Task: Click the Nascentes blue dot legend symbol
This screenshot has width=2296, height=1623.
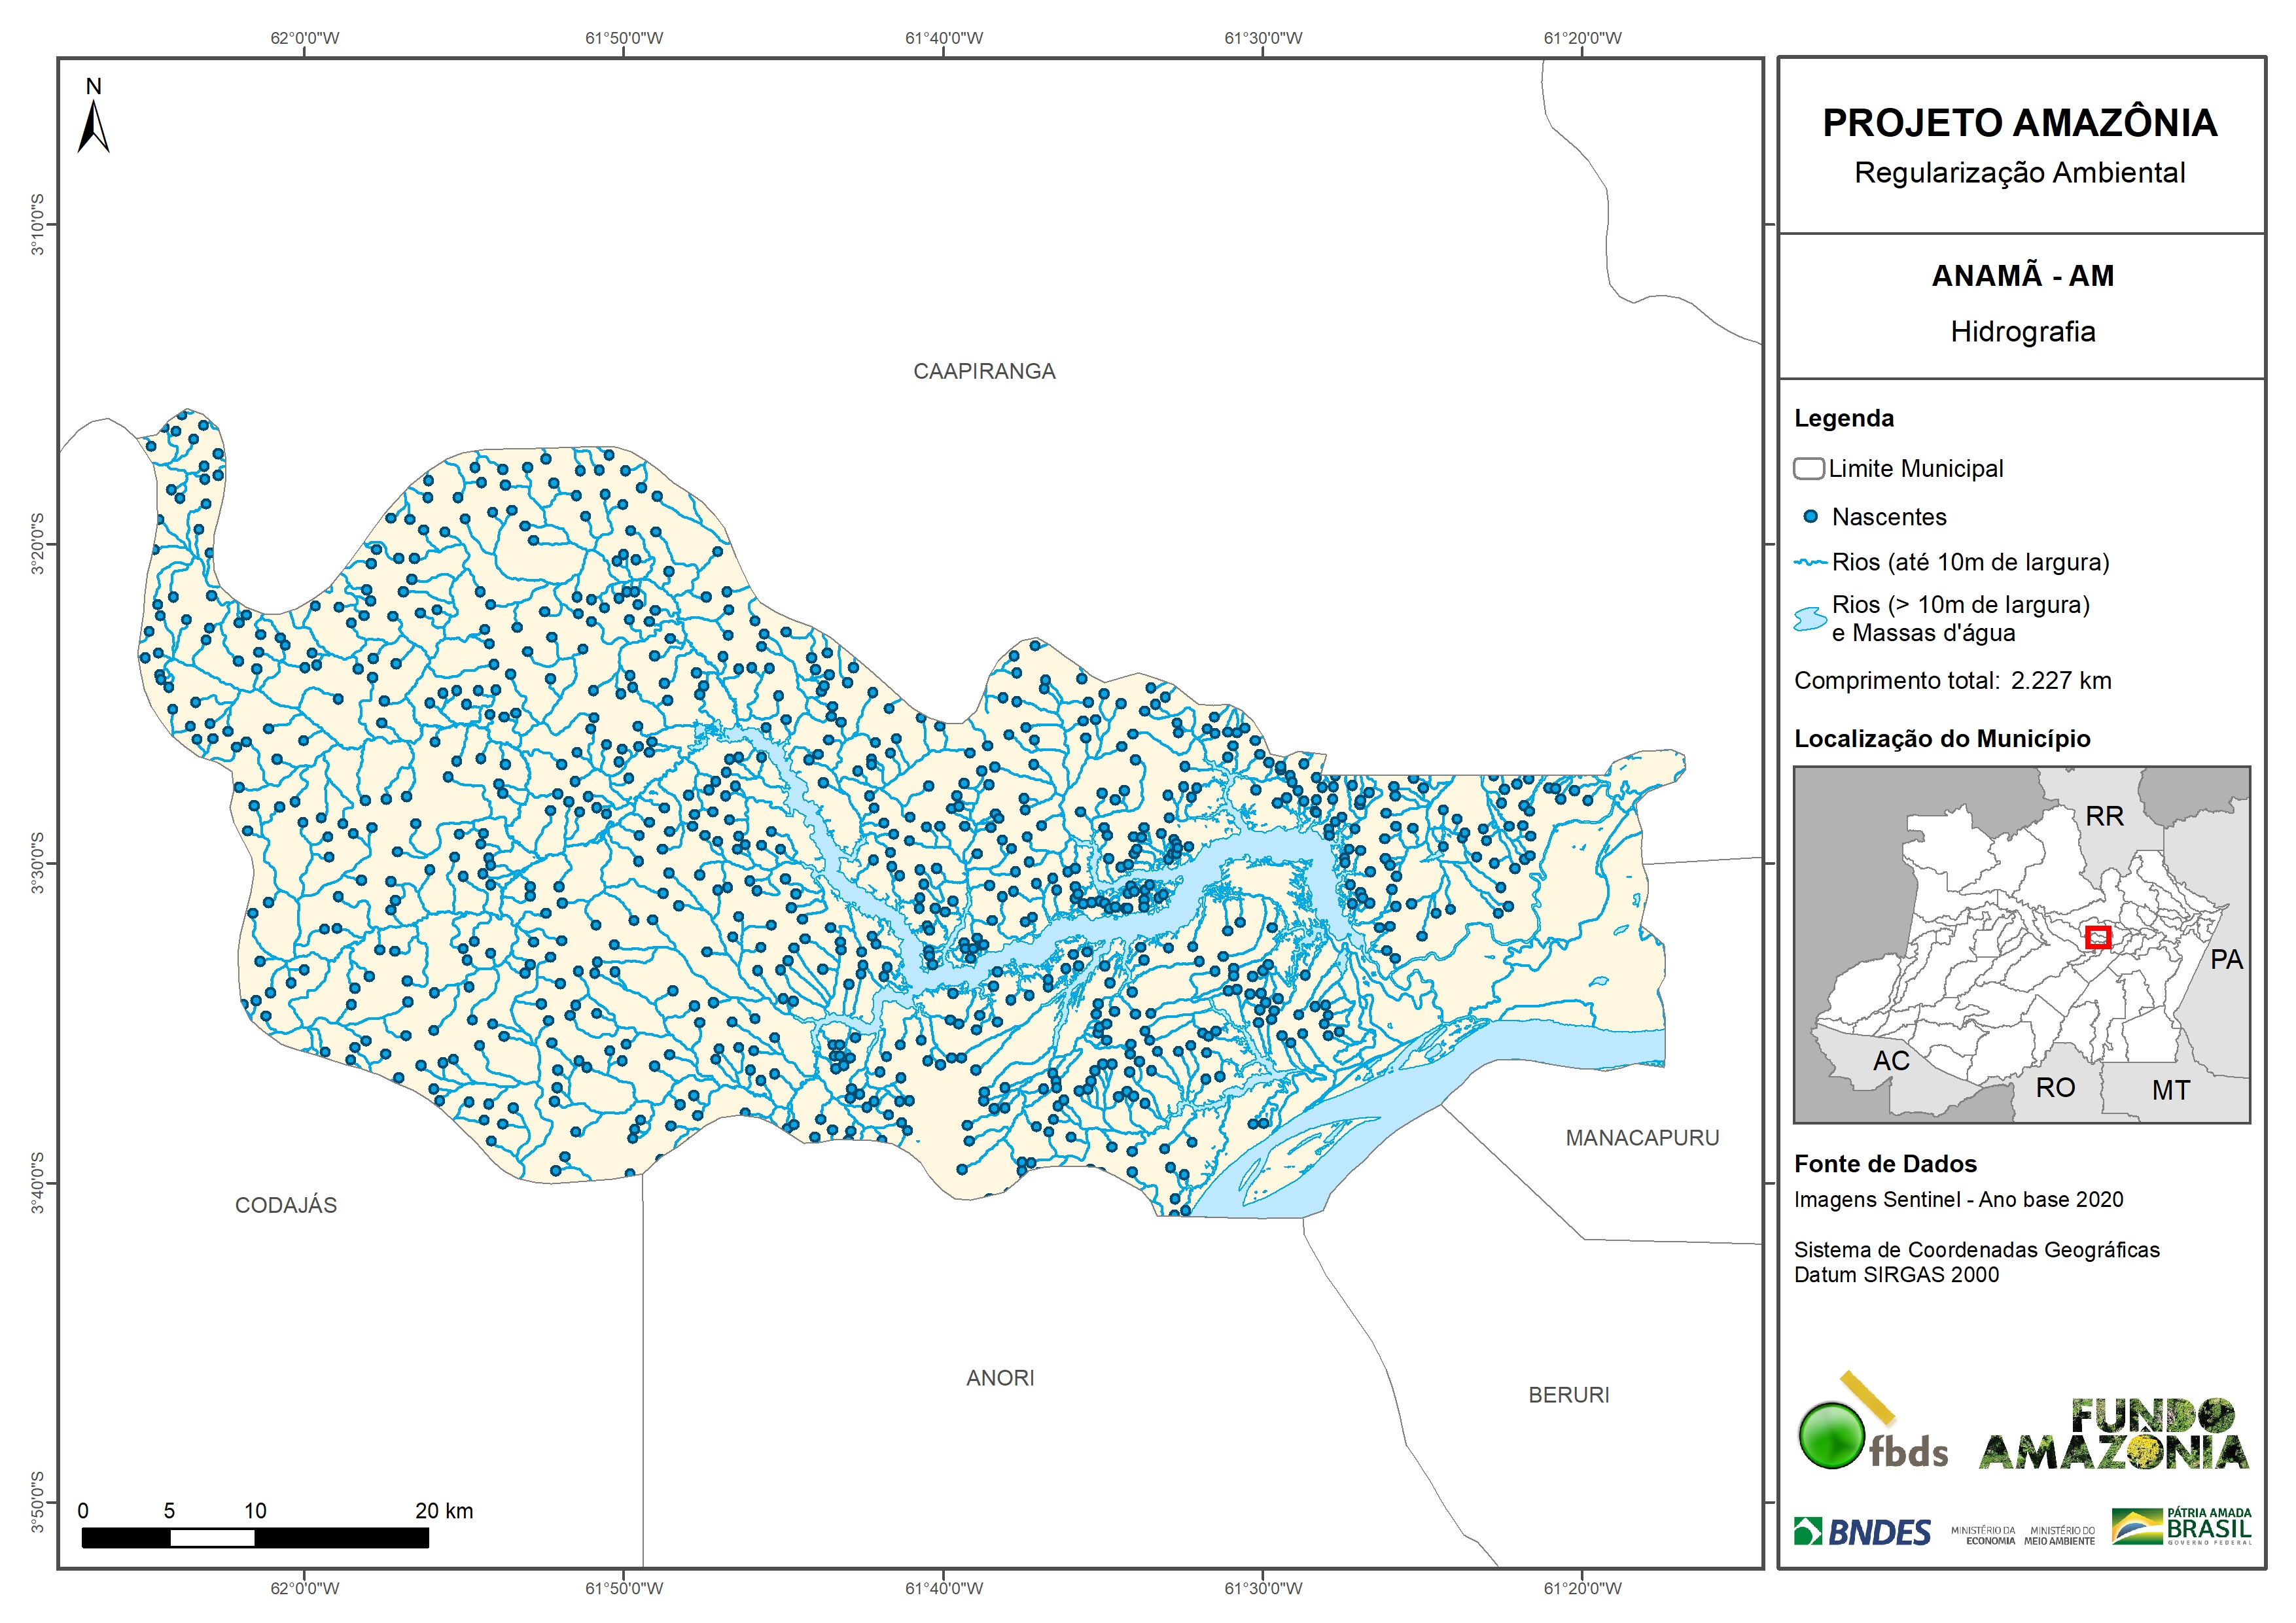Action: click(1810, 517)
